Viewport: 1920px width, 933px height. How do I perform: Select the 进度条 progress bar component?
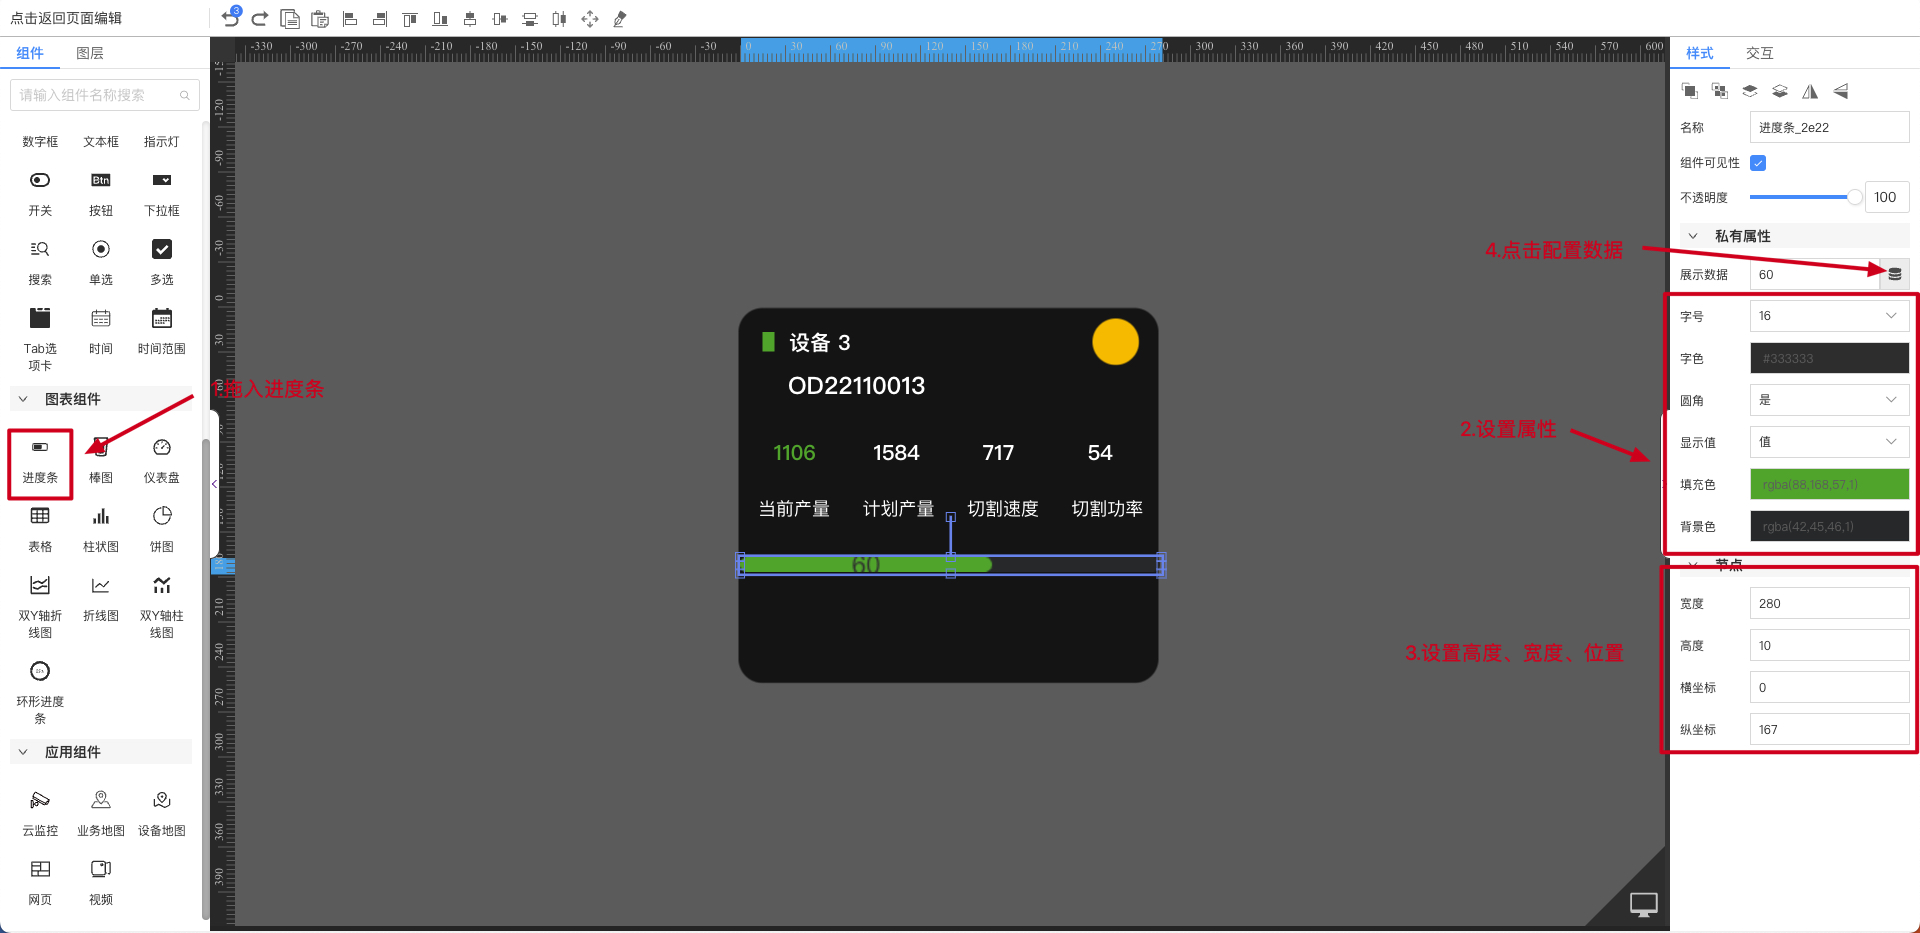pyautogui.click(x=40, y=460)
